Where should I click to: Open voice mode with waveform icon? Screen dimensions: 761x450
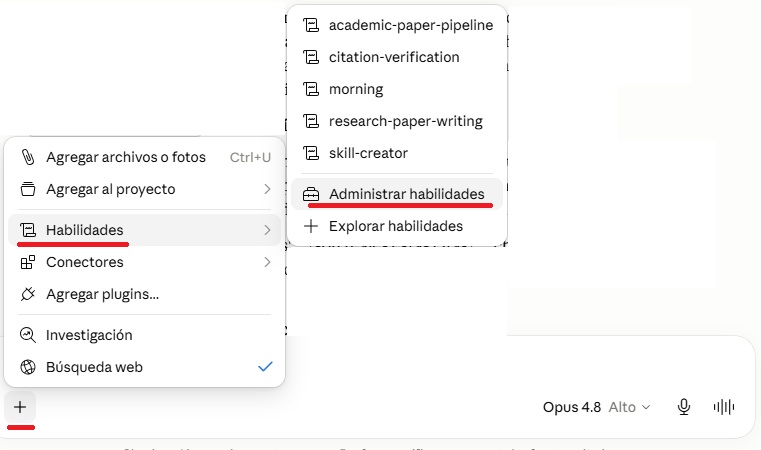coord(724,407)
